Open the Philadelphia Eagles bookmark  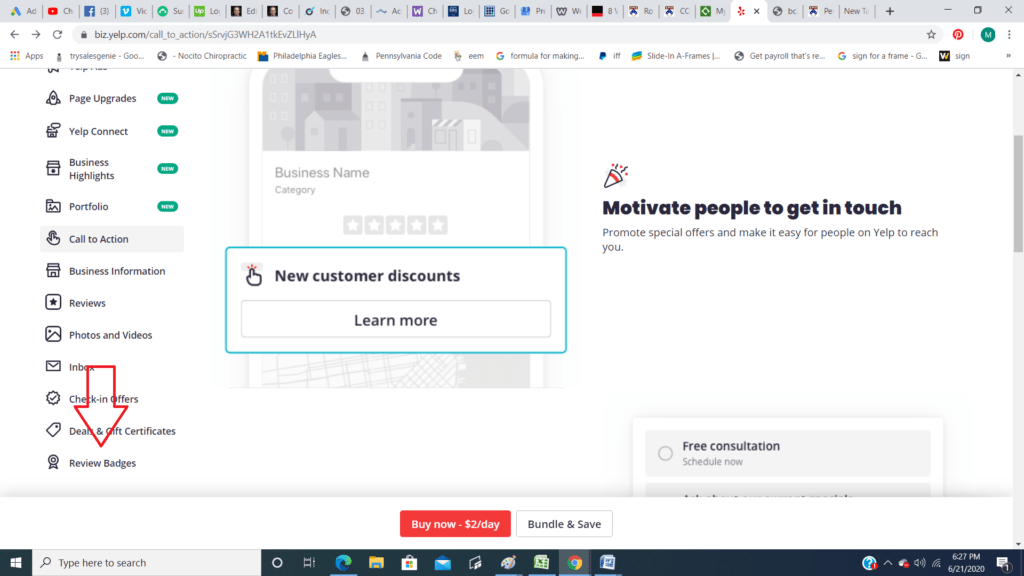click(302, 56)
